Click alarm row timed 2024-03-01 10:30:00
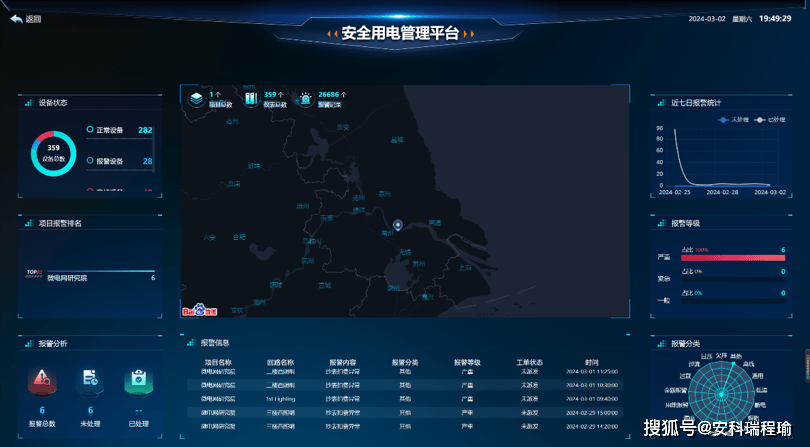The width and height of the screenshot is (810, 447). pos(405,385)
